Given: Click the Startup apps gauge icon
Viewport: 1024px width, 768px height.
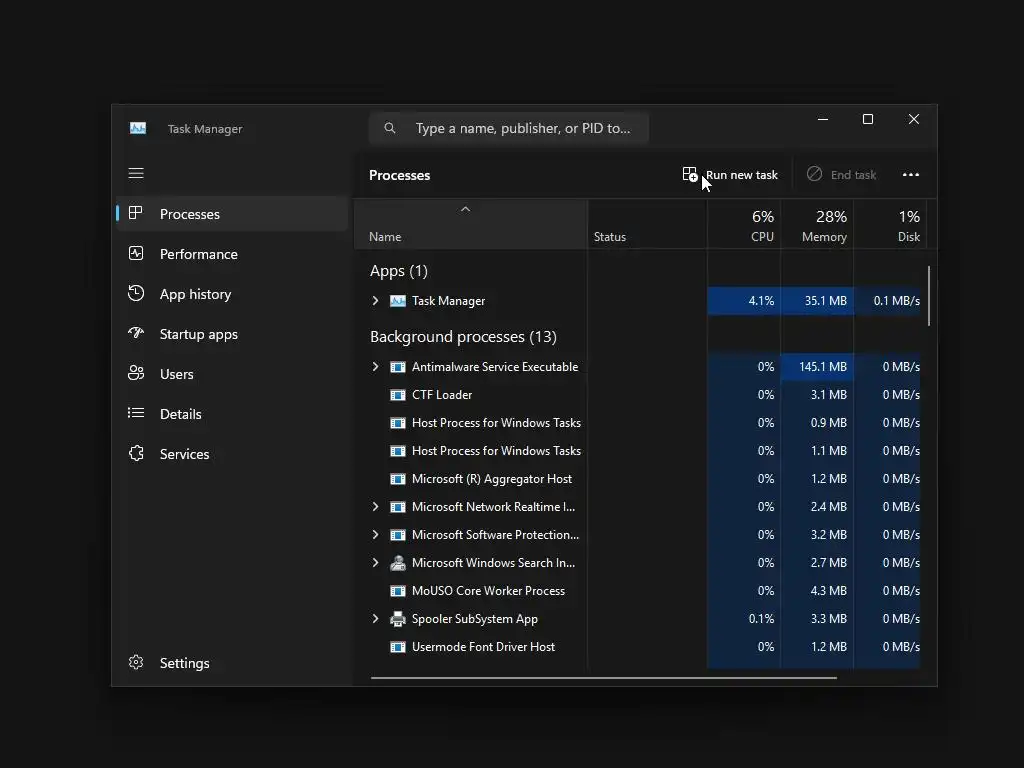Looking at the screenshot, I should click(x=136, y=333).
